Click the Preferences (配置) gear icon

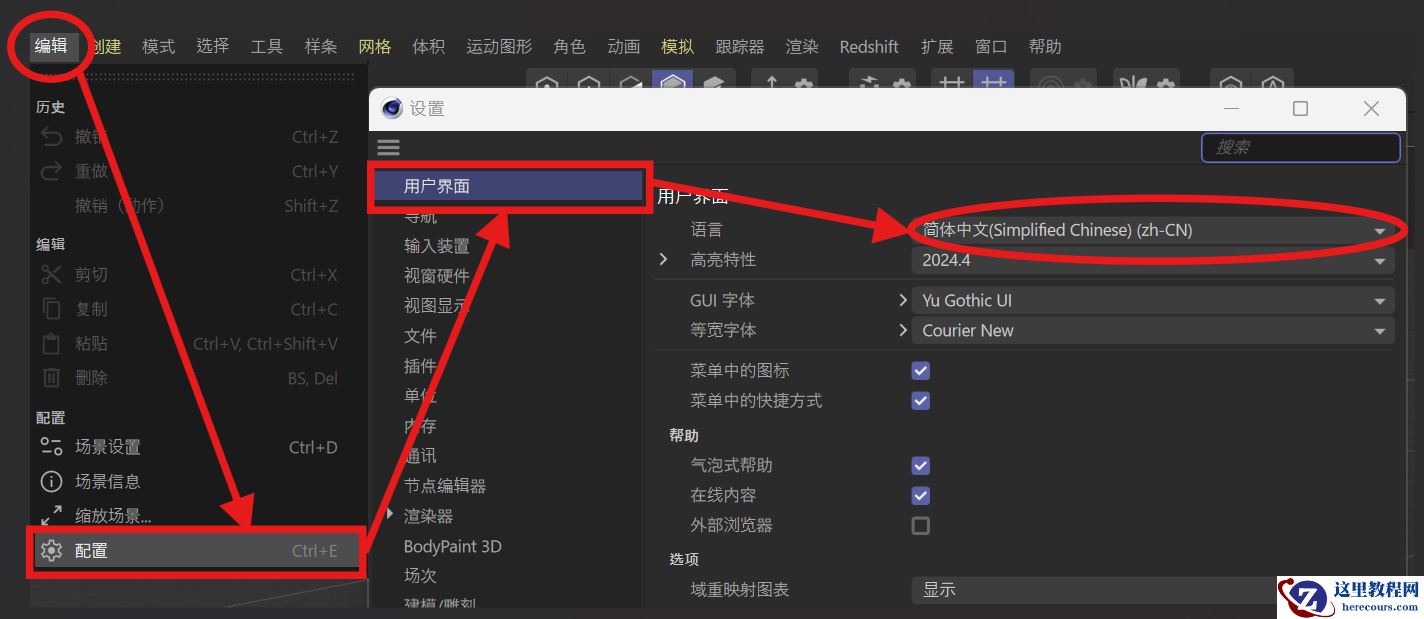(x=49, y=550)
